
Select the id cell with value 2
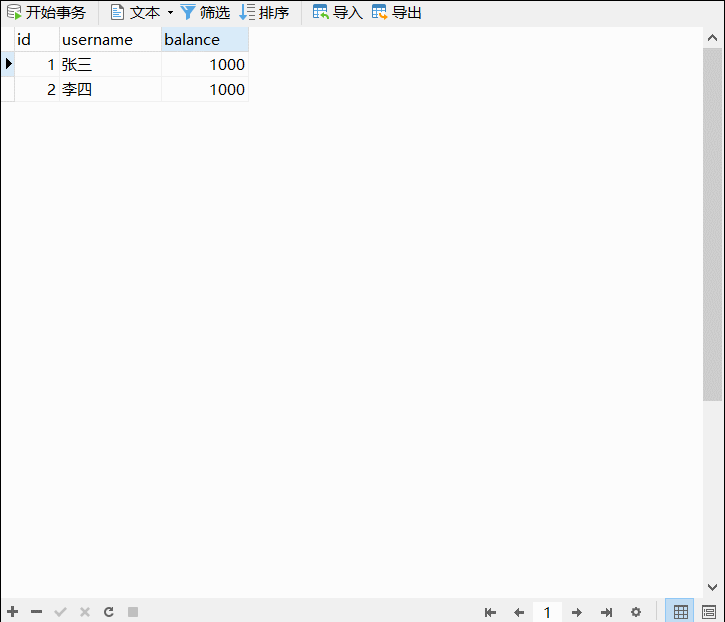(37, 89)
